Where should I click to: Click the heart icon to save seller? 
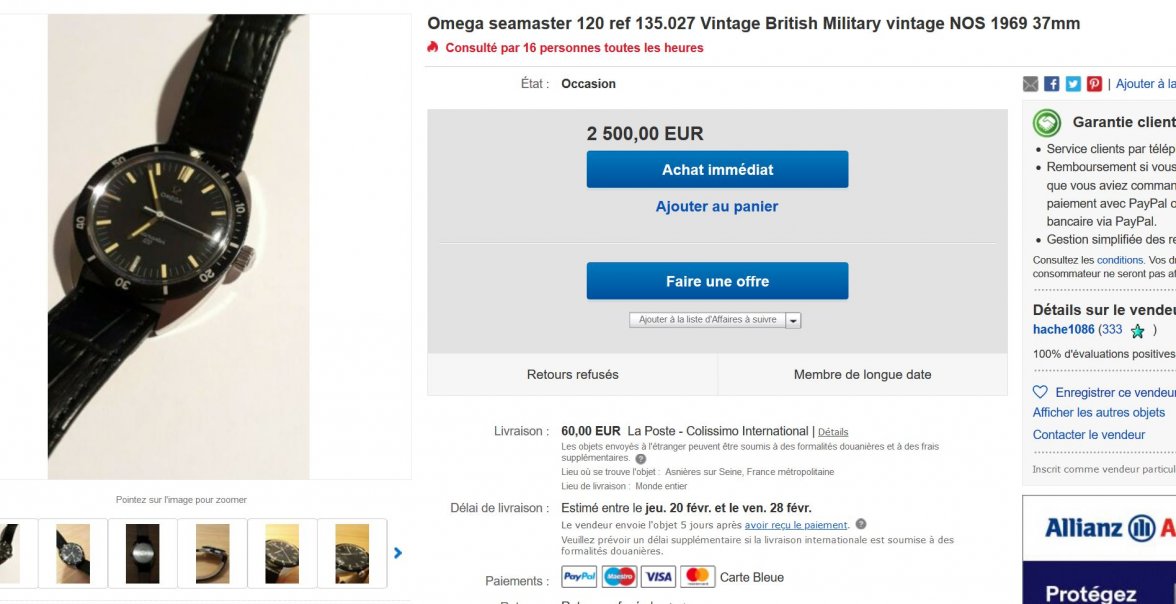point(1040,393)
